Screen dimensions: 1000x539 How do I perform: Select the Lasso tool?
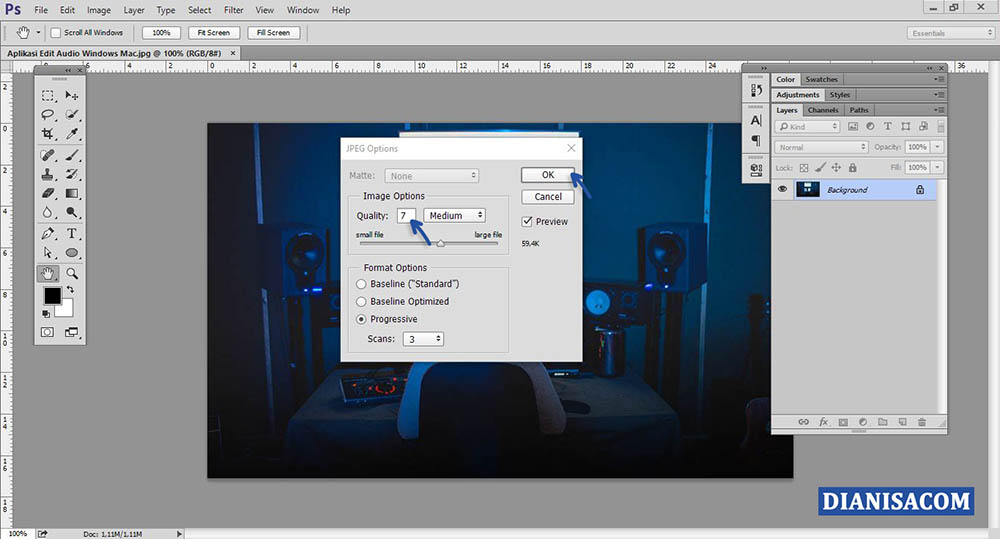tap(48, 115)
